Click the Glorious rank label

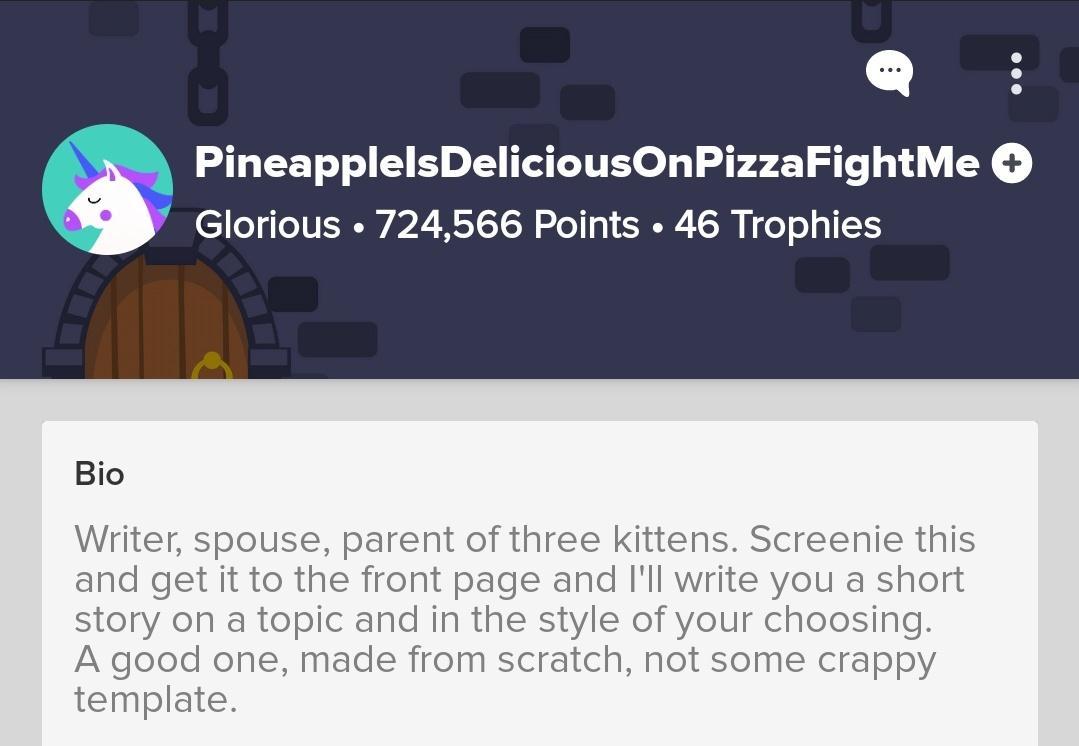(267, 224)
